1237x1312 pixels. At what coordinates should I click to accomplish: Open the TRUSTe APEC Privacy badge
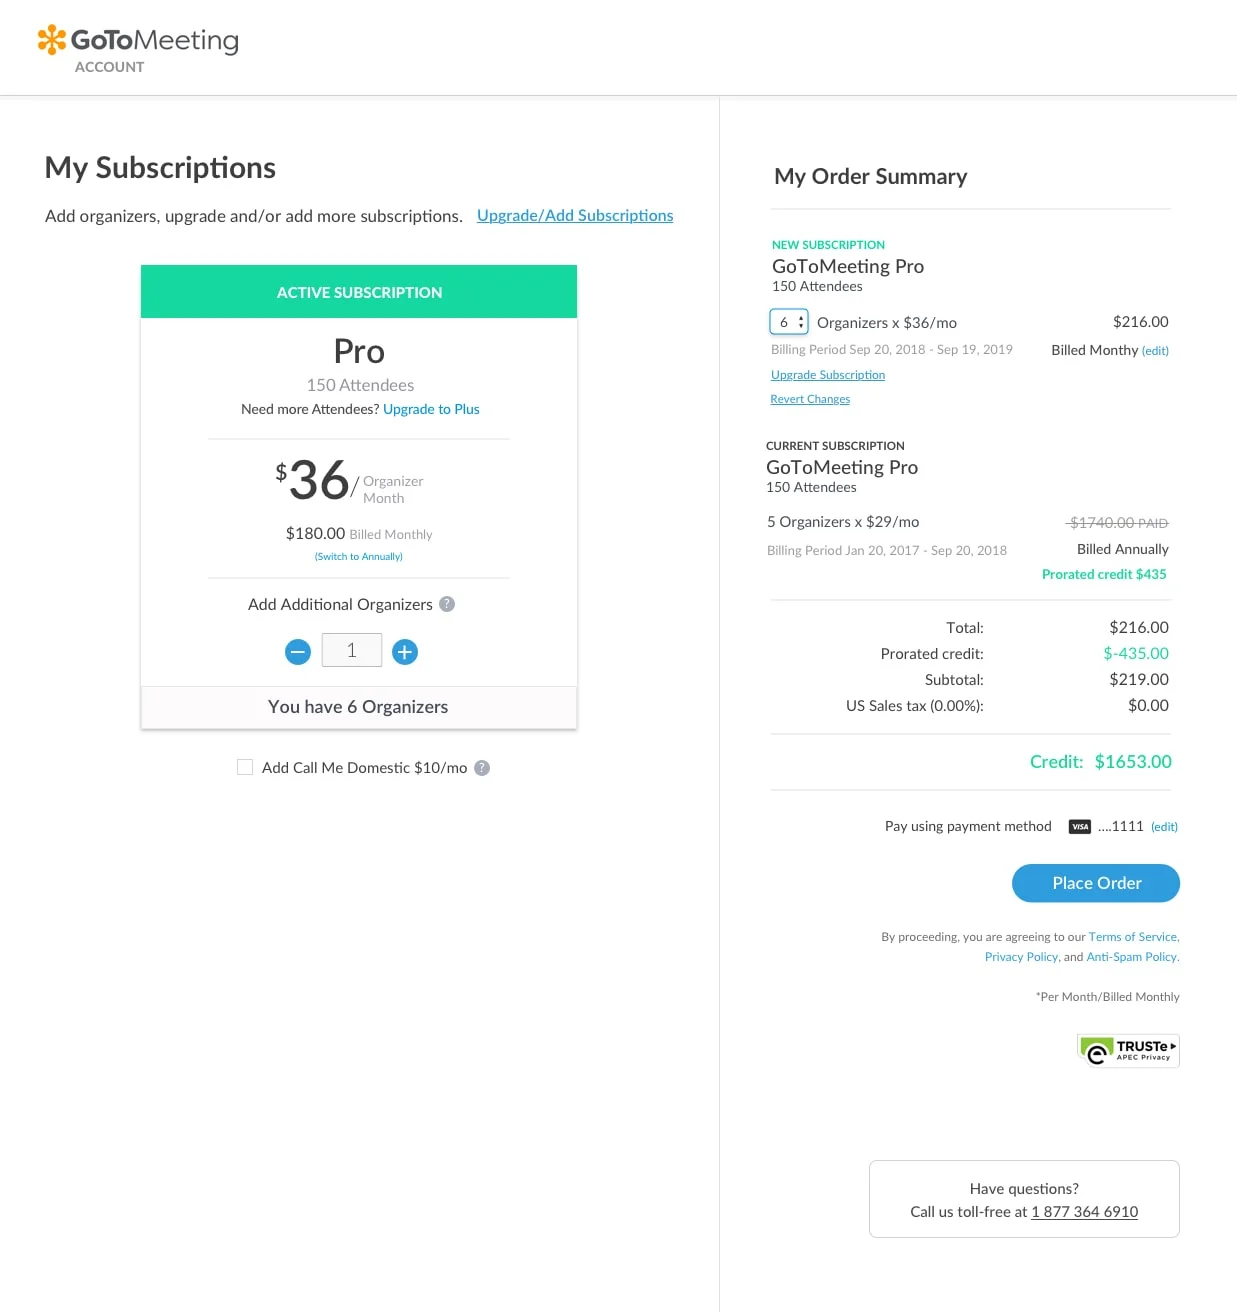click(1128, 1050)
